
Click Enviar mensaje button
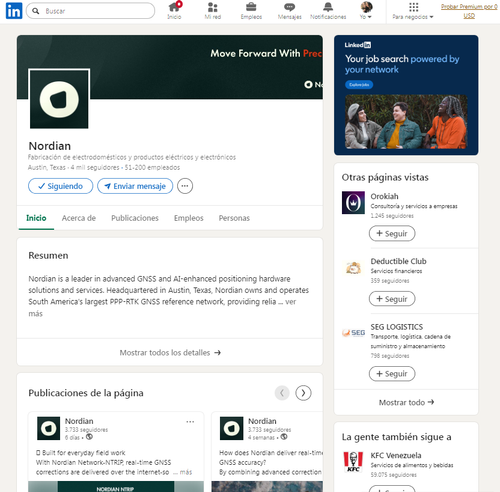(135, 186)
